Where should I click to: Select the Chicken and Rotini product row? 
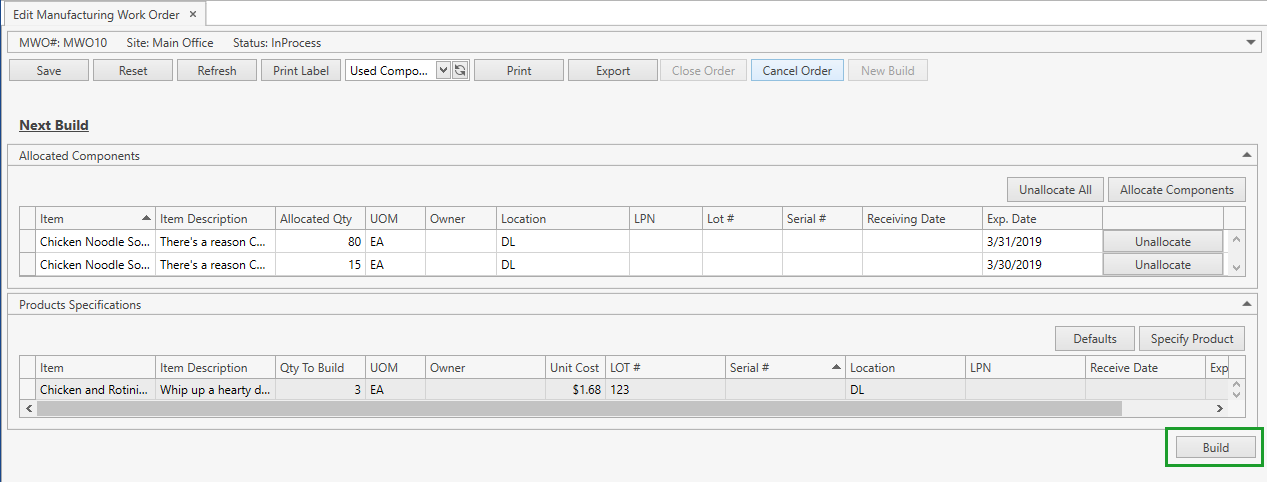pos(95,390)
